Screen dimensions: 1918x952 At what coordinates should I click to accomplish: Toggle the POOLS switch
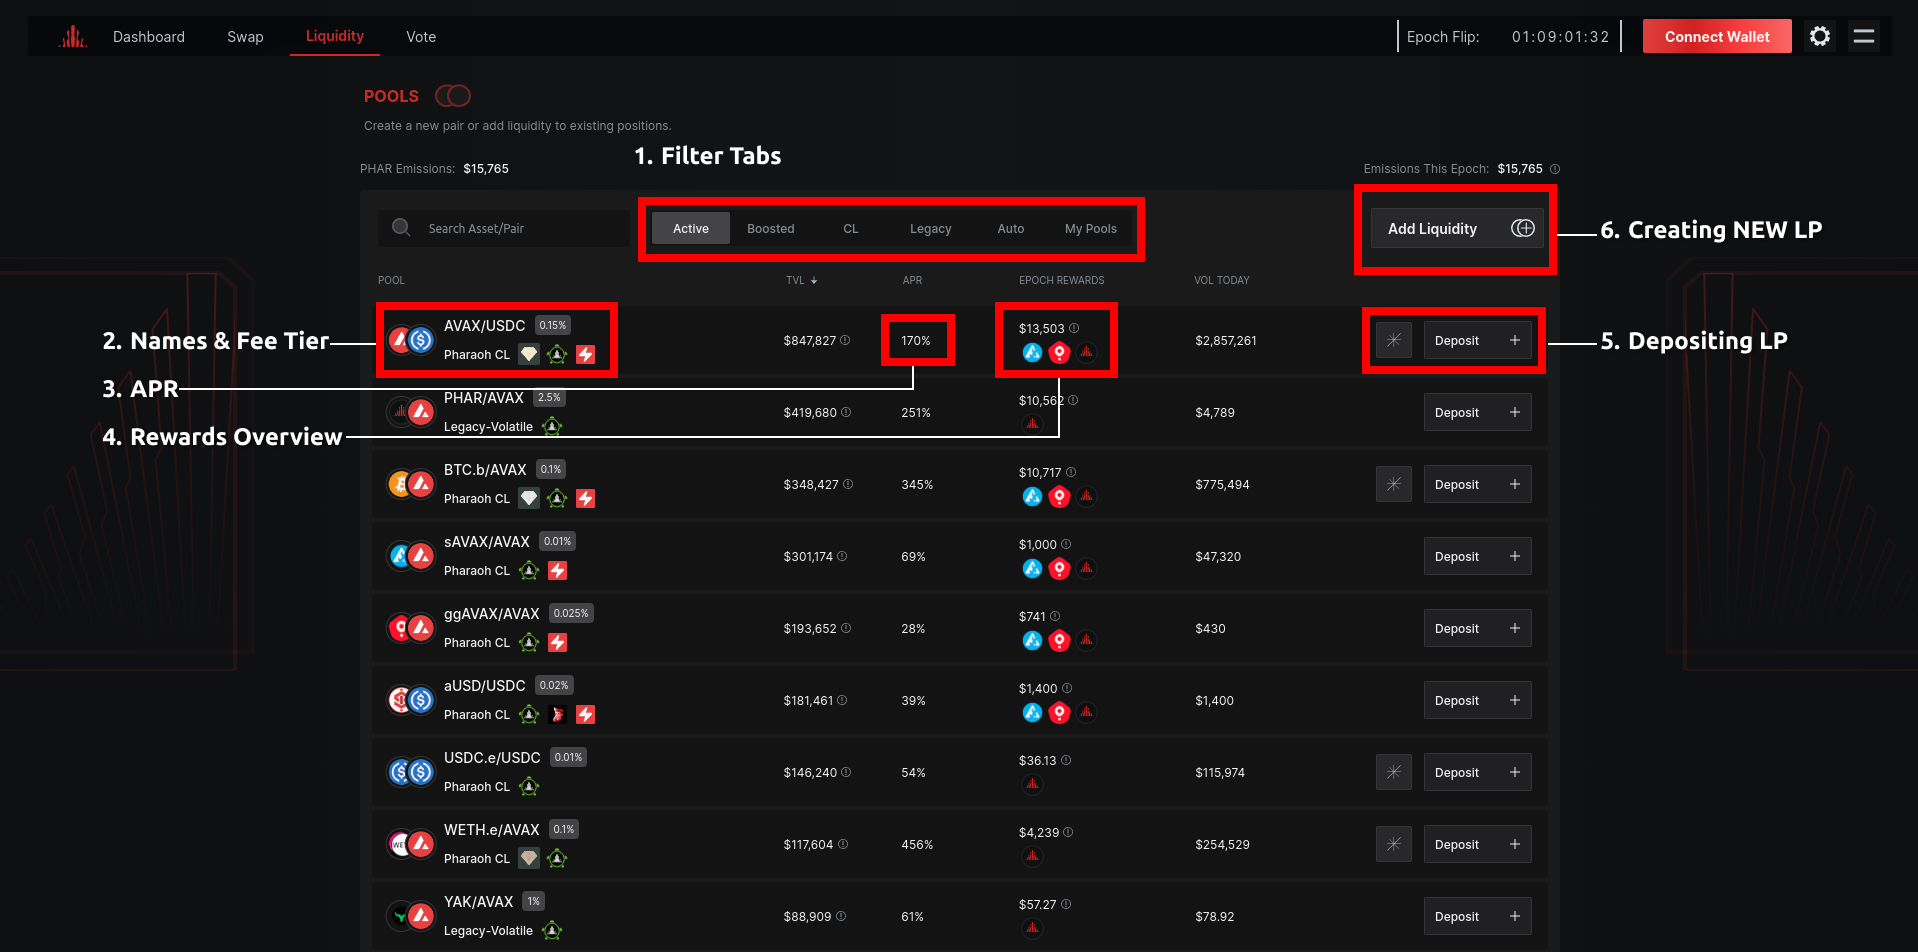453,96
